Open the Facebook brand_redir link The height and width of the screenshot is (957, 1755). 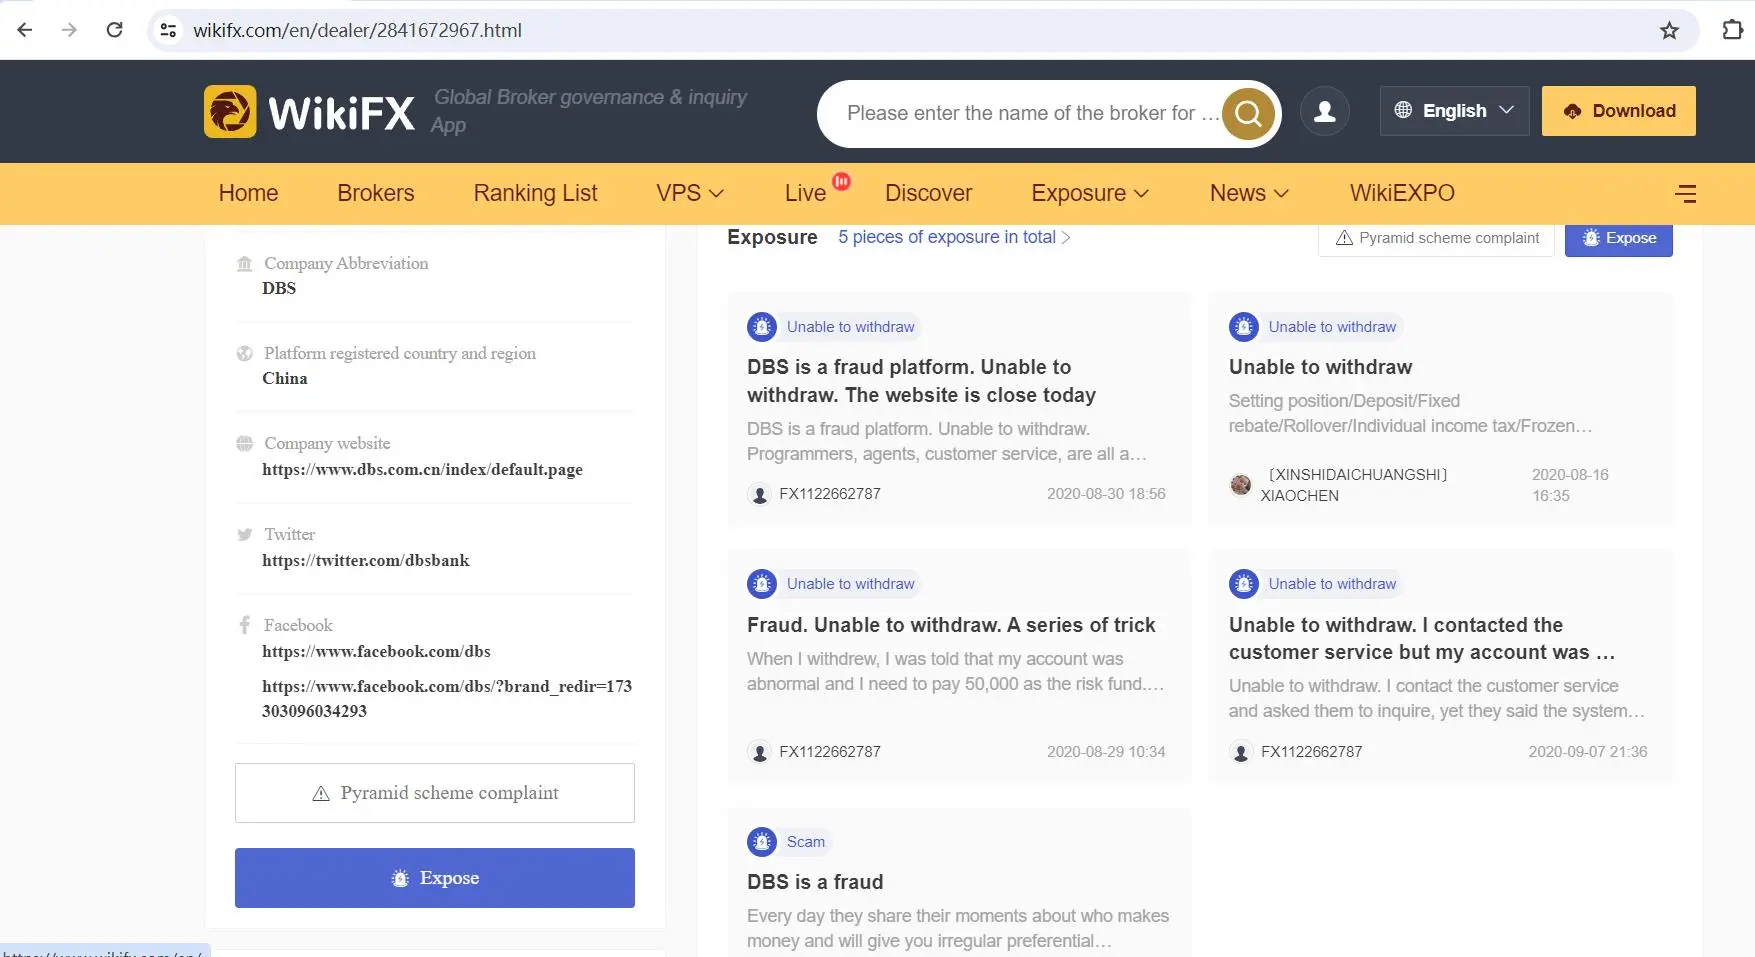447,698
